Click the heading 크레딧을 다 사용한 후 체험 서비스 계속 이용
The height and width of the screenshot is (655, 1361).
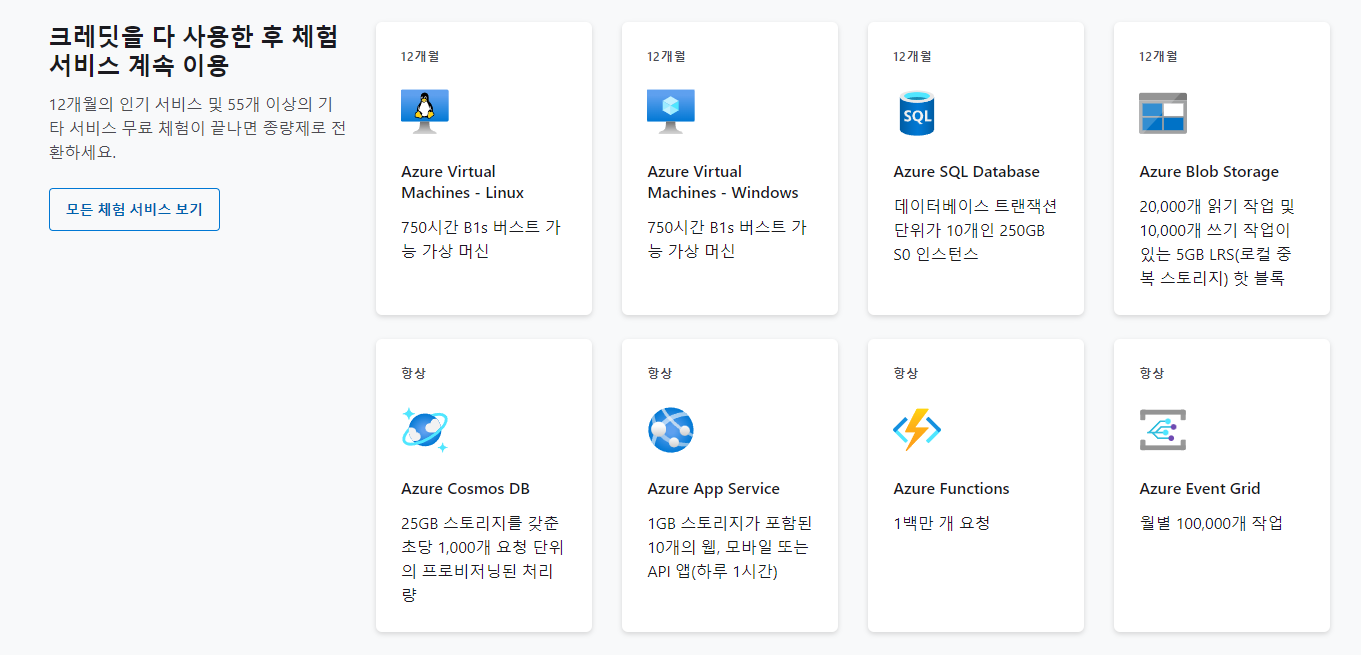(194, 51)
